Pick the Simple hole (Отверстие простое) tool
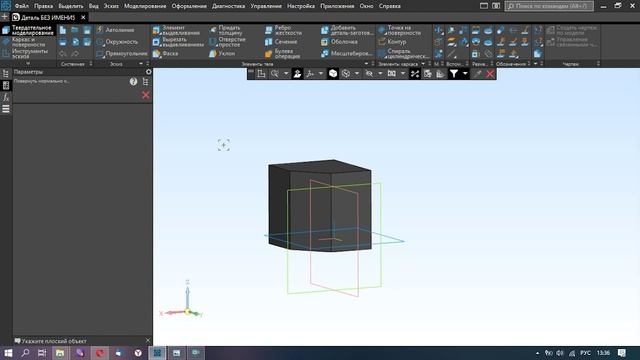The image size is (640, 360). click(227, 42)
